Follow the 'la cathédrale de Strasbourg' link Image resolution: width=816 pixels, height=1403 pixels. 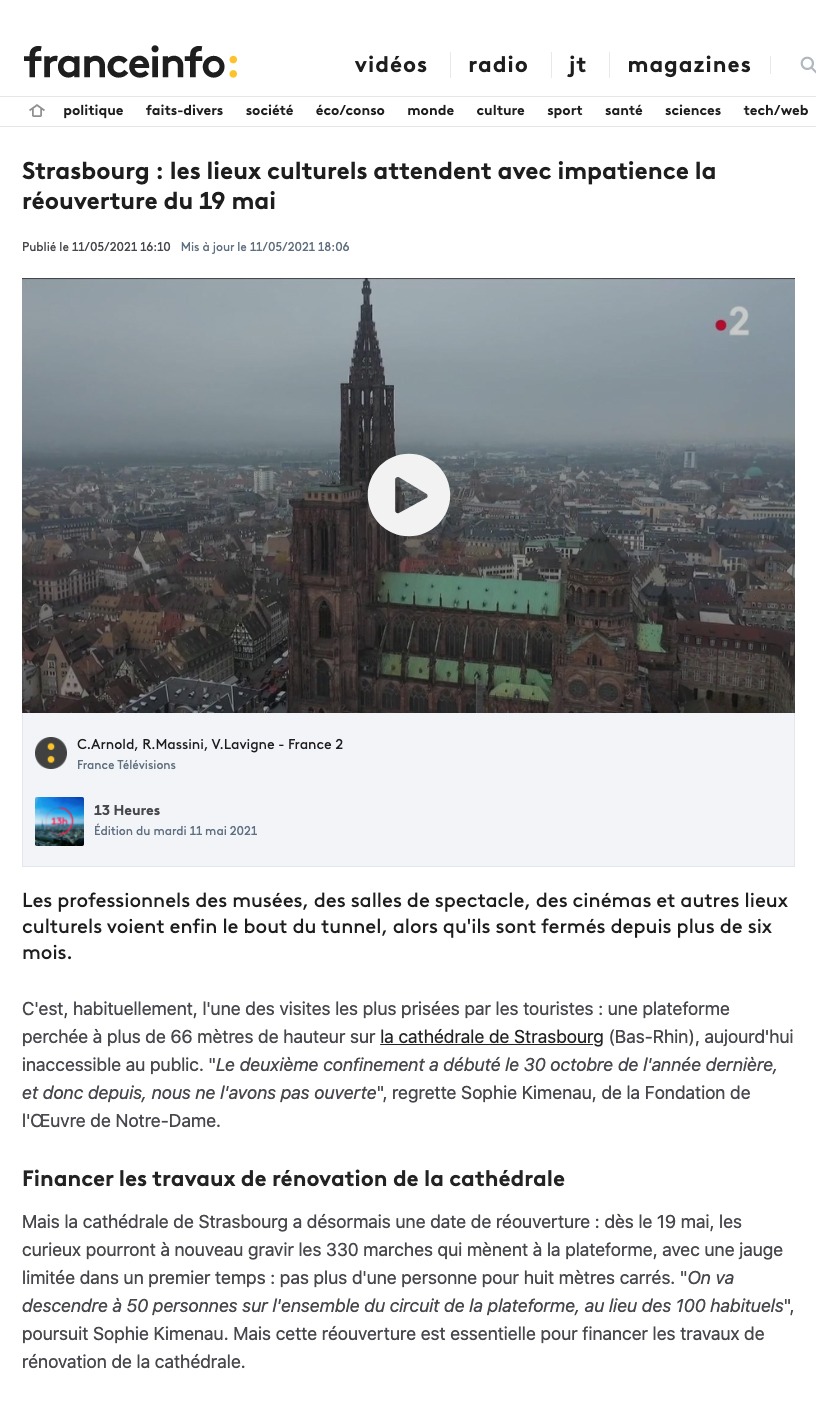point(492,1037)
